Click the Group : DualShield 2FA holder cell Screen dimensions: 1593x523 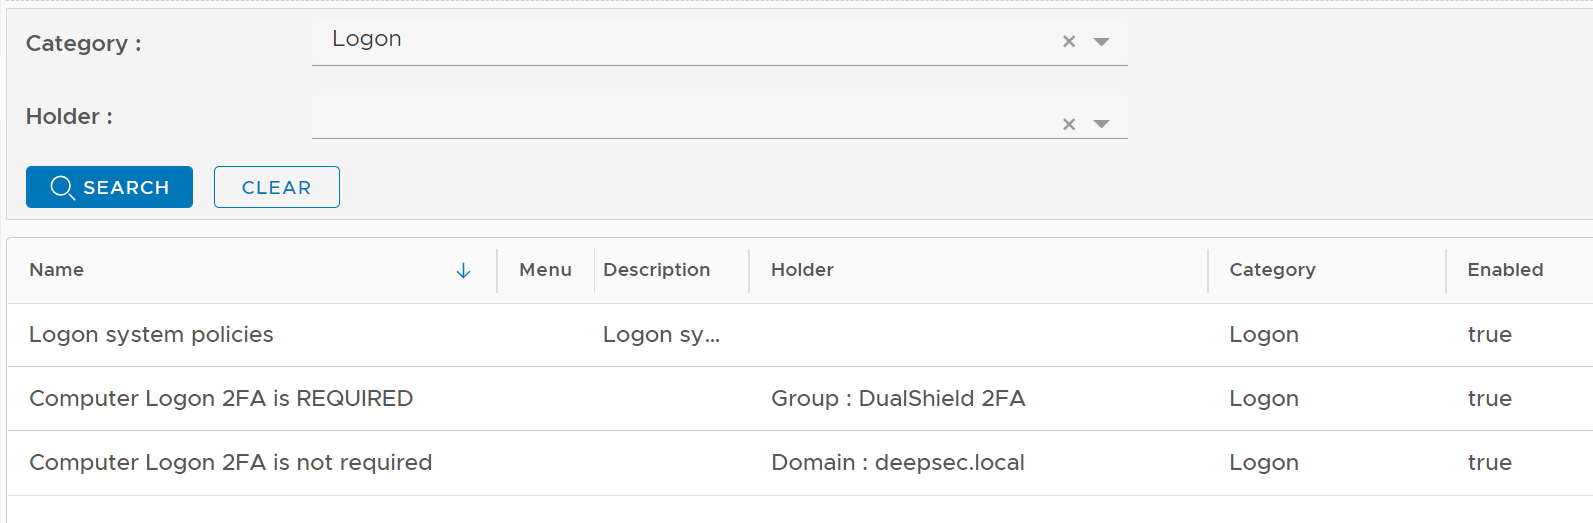click(898, 399)
